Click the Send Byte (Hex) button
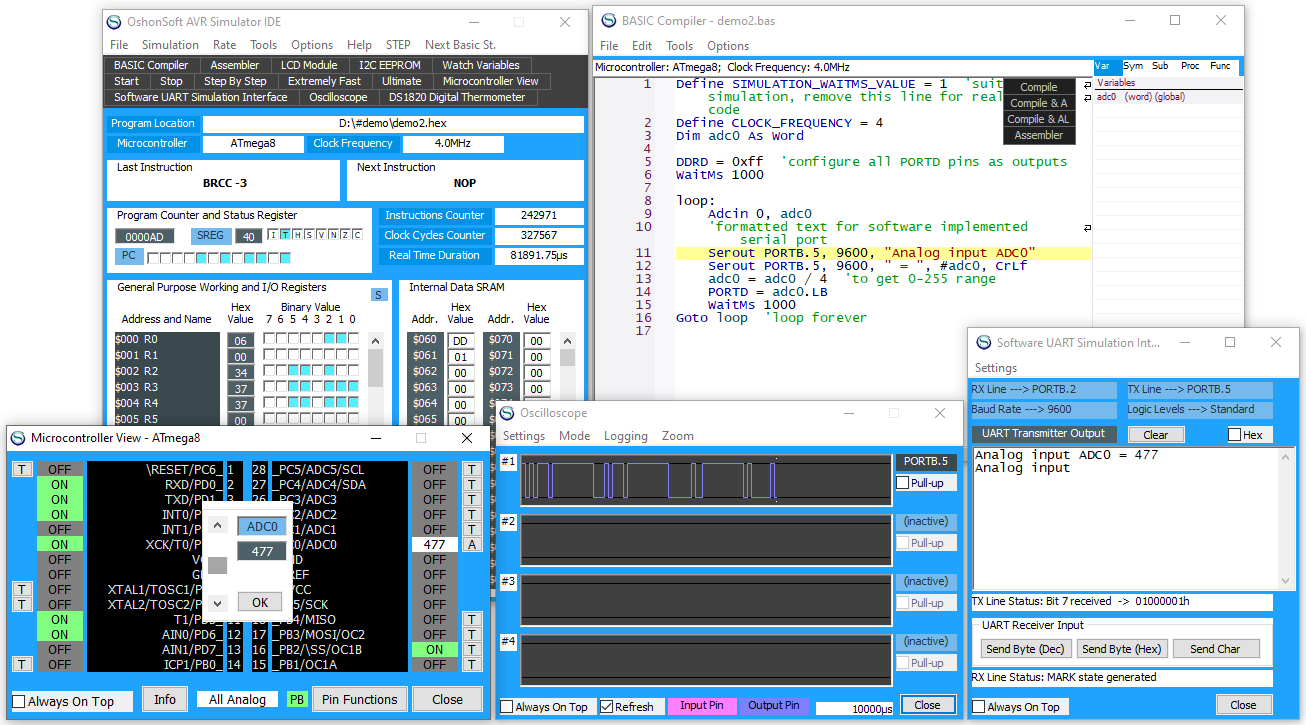Image resolution: width=1306 pixels, height=725 pixels. click(1122, 649)
